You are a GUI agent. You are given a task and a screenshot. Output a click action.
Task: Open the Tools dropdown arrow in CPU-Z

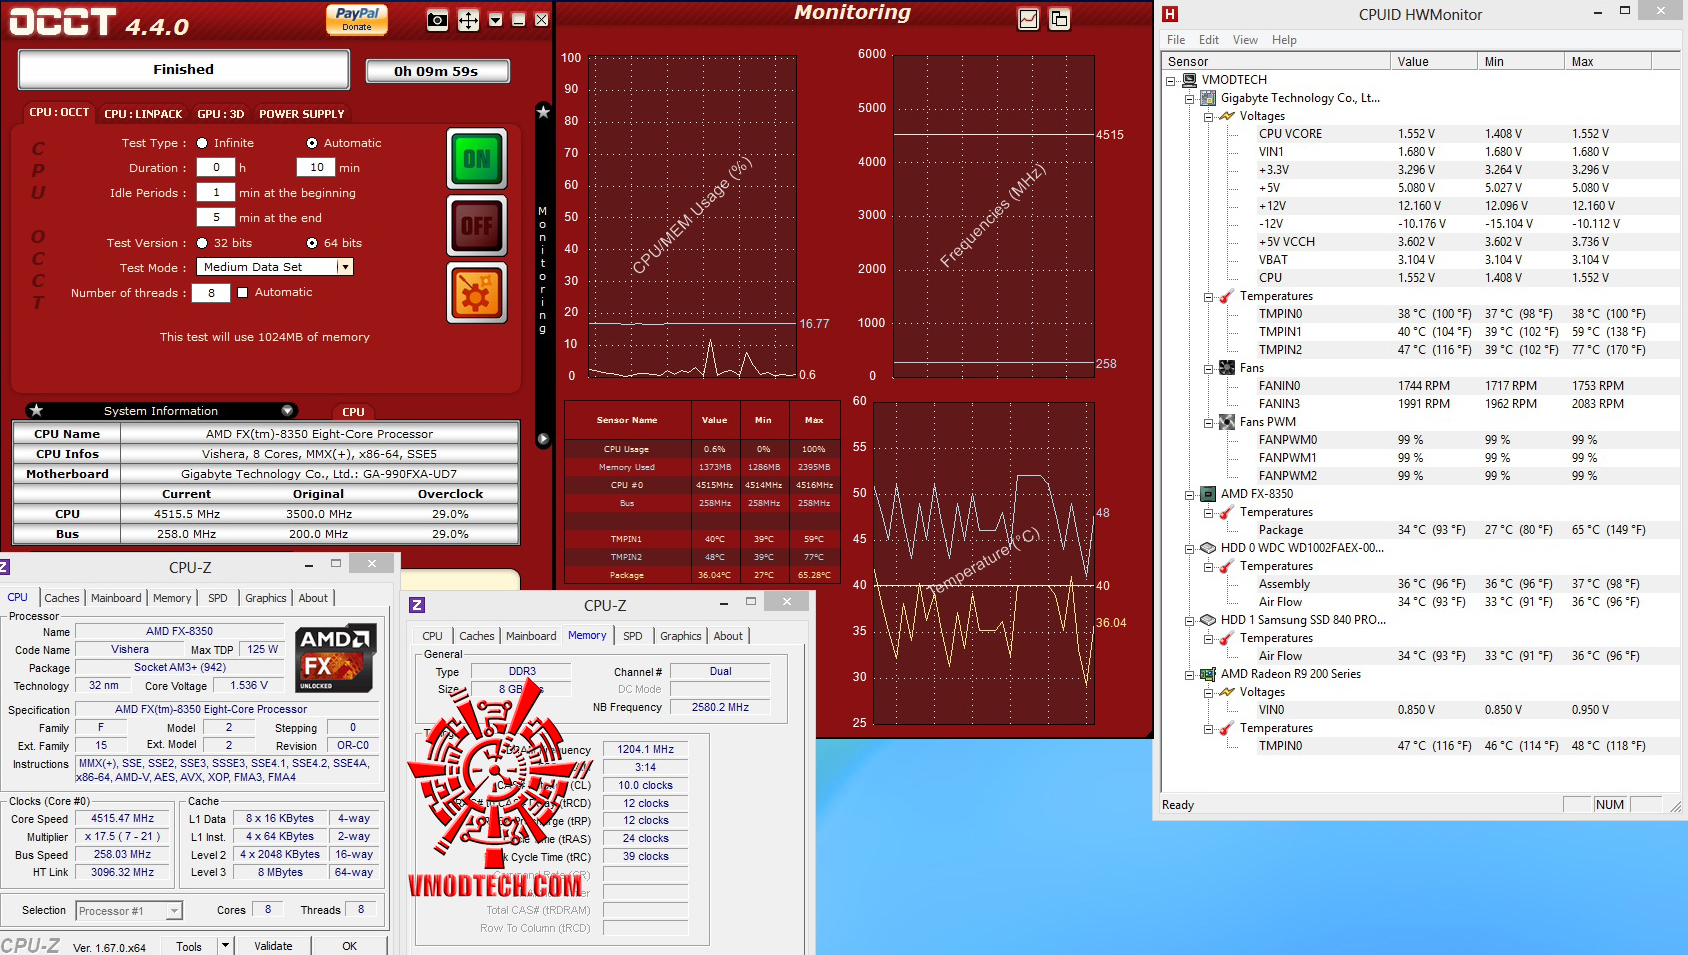pos(225,946)
